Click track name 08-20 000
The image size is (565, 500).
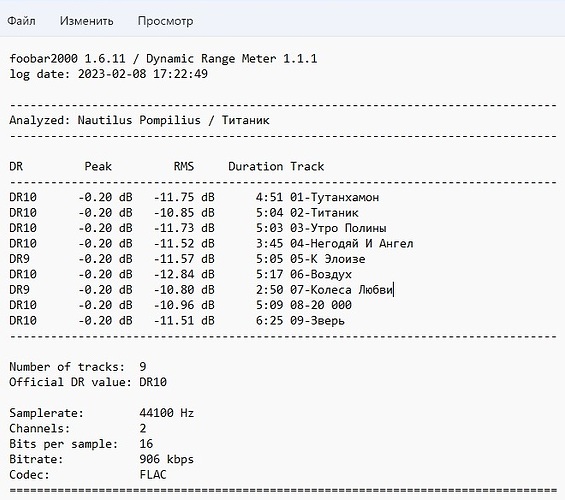321,305
